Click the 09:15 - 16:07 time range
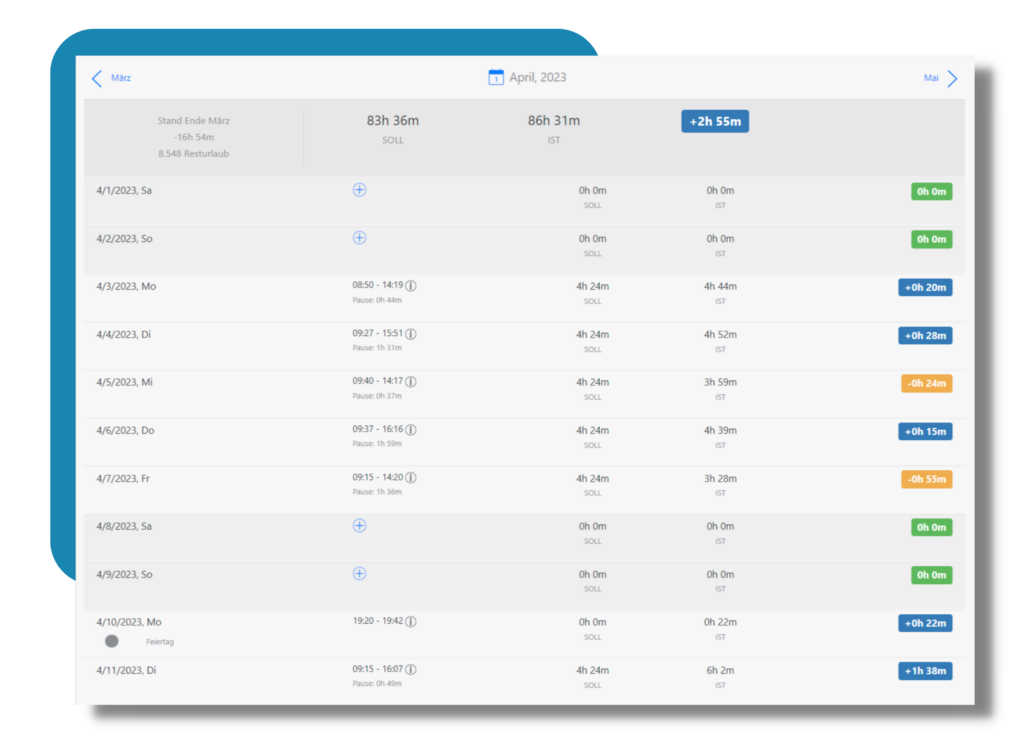 378,669
